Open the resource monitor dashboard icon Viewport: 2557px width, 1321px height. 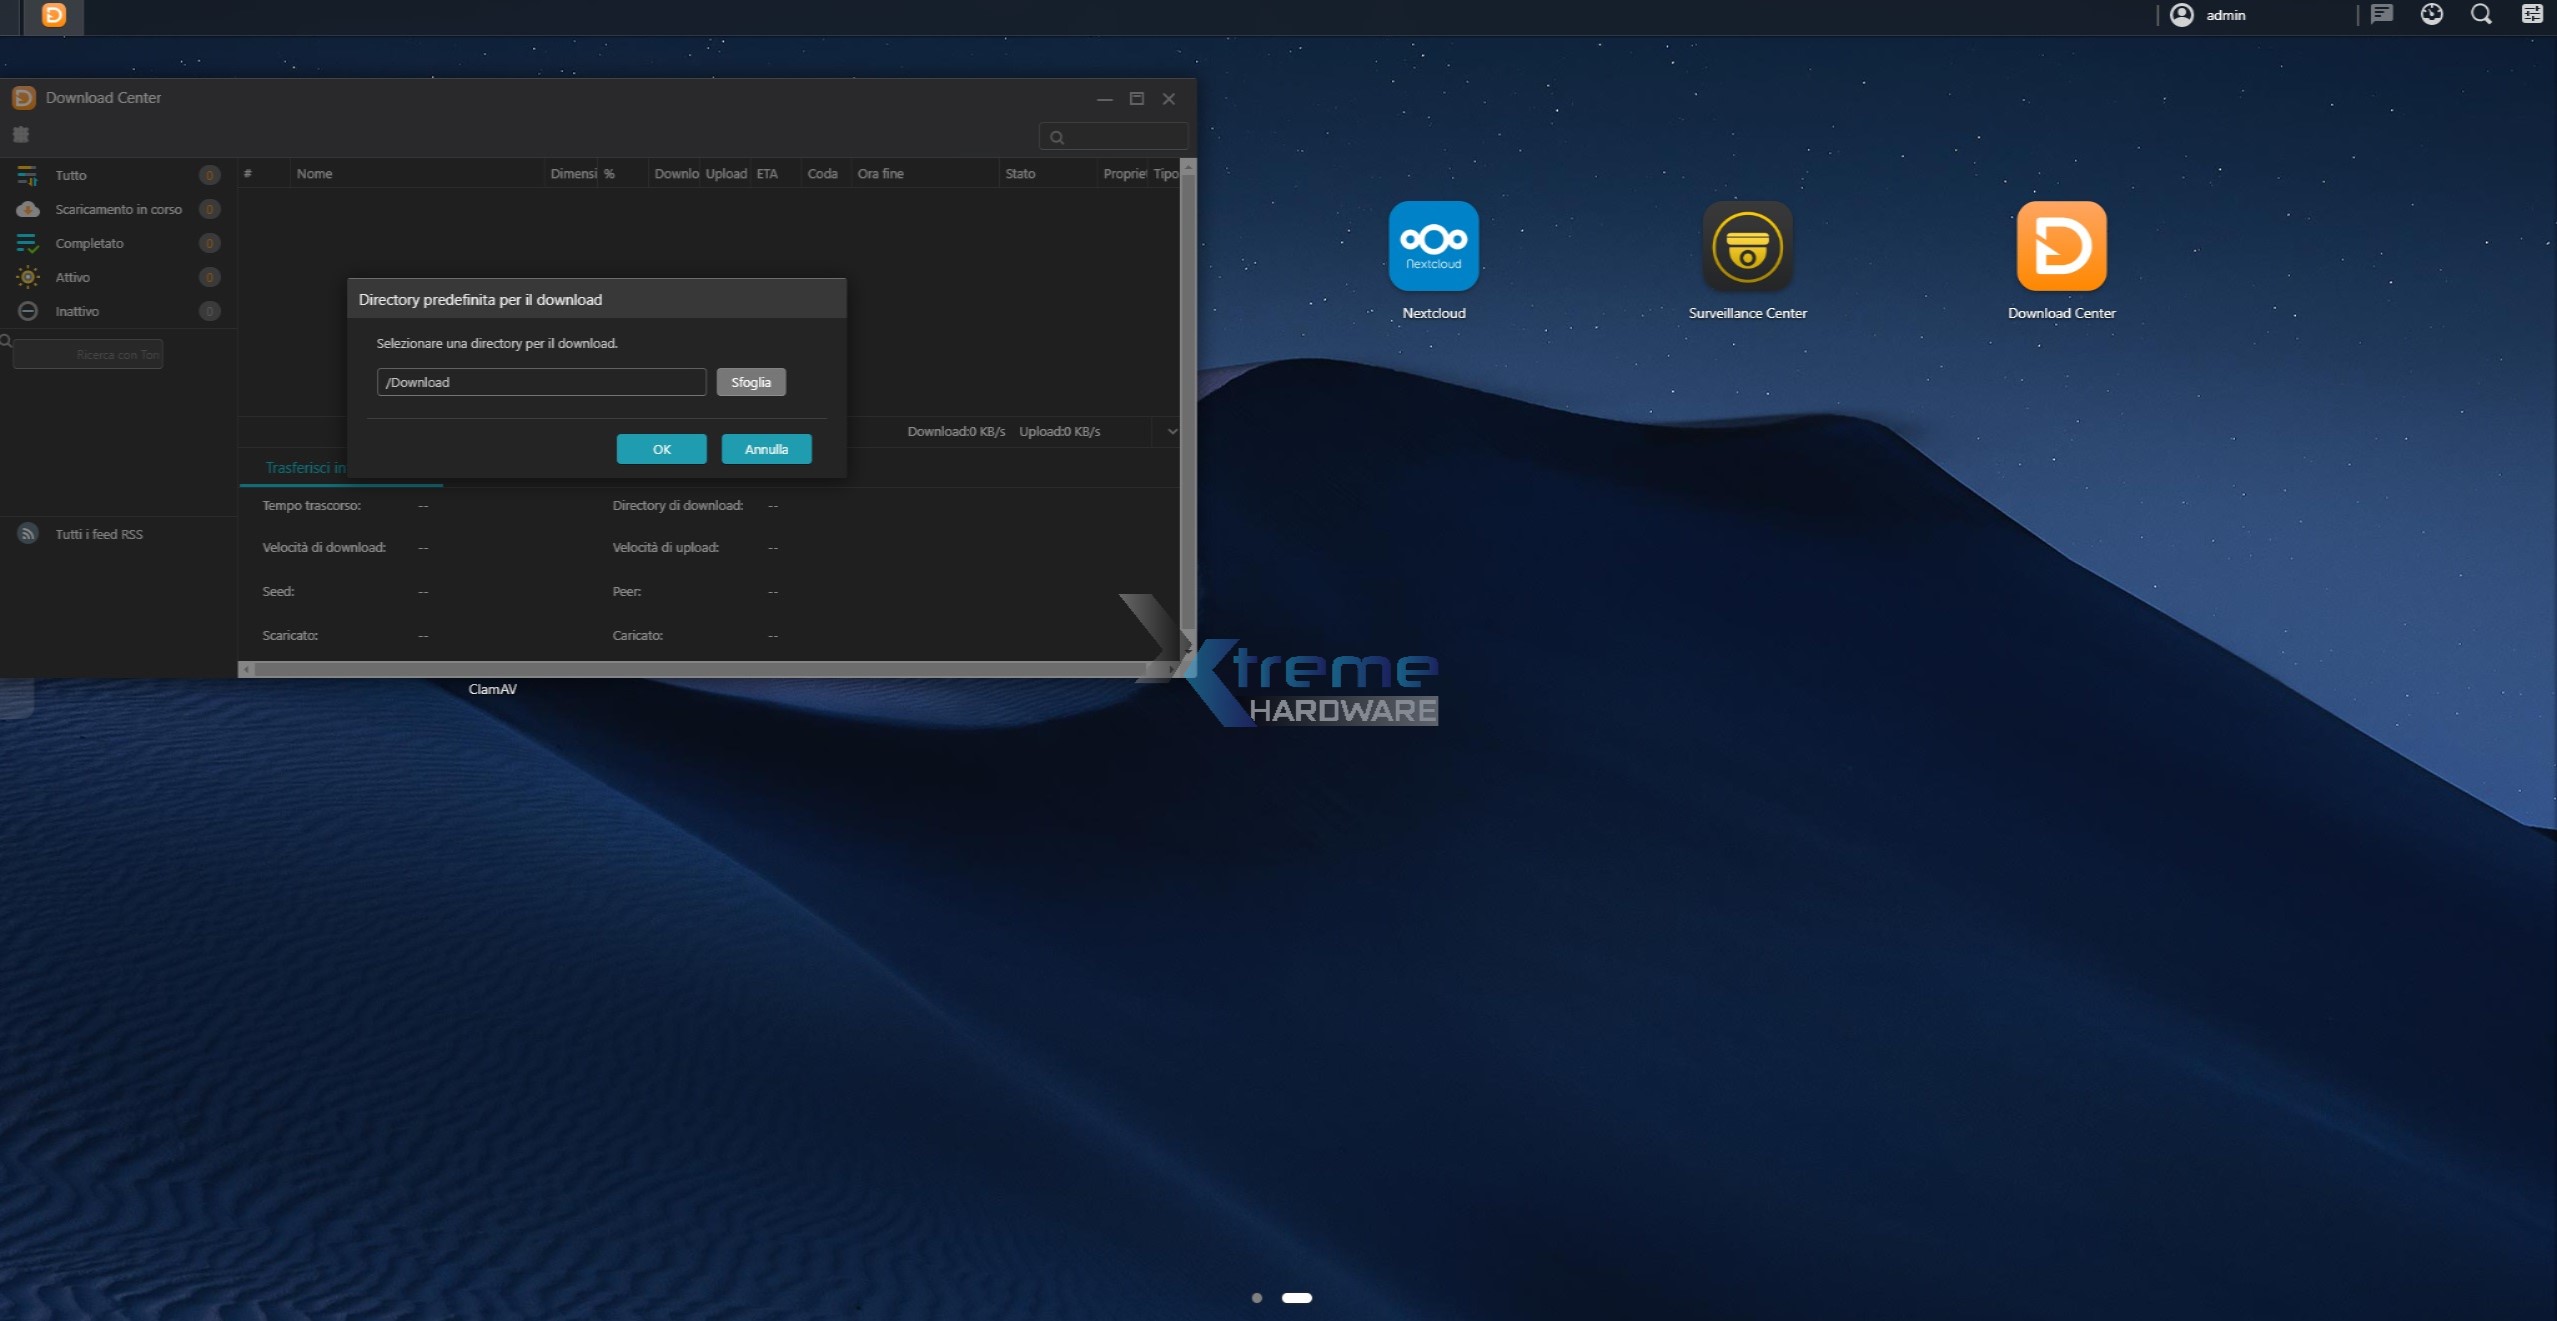(2431, 15)
